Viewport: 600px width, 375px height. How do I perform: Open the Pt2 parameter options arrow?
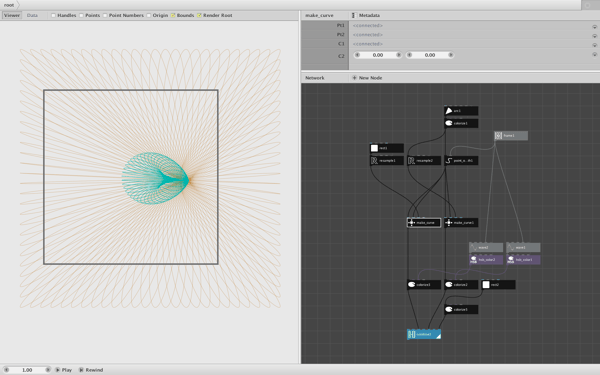[594, 36]
